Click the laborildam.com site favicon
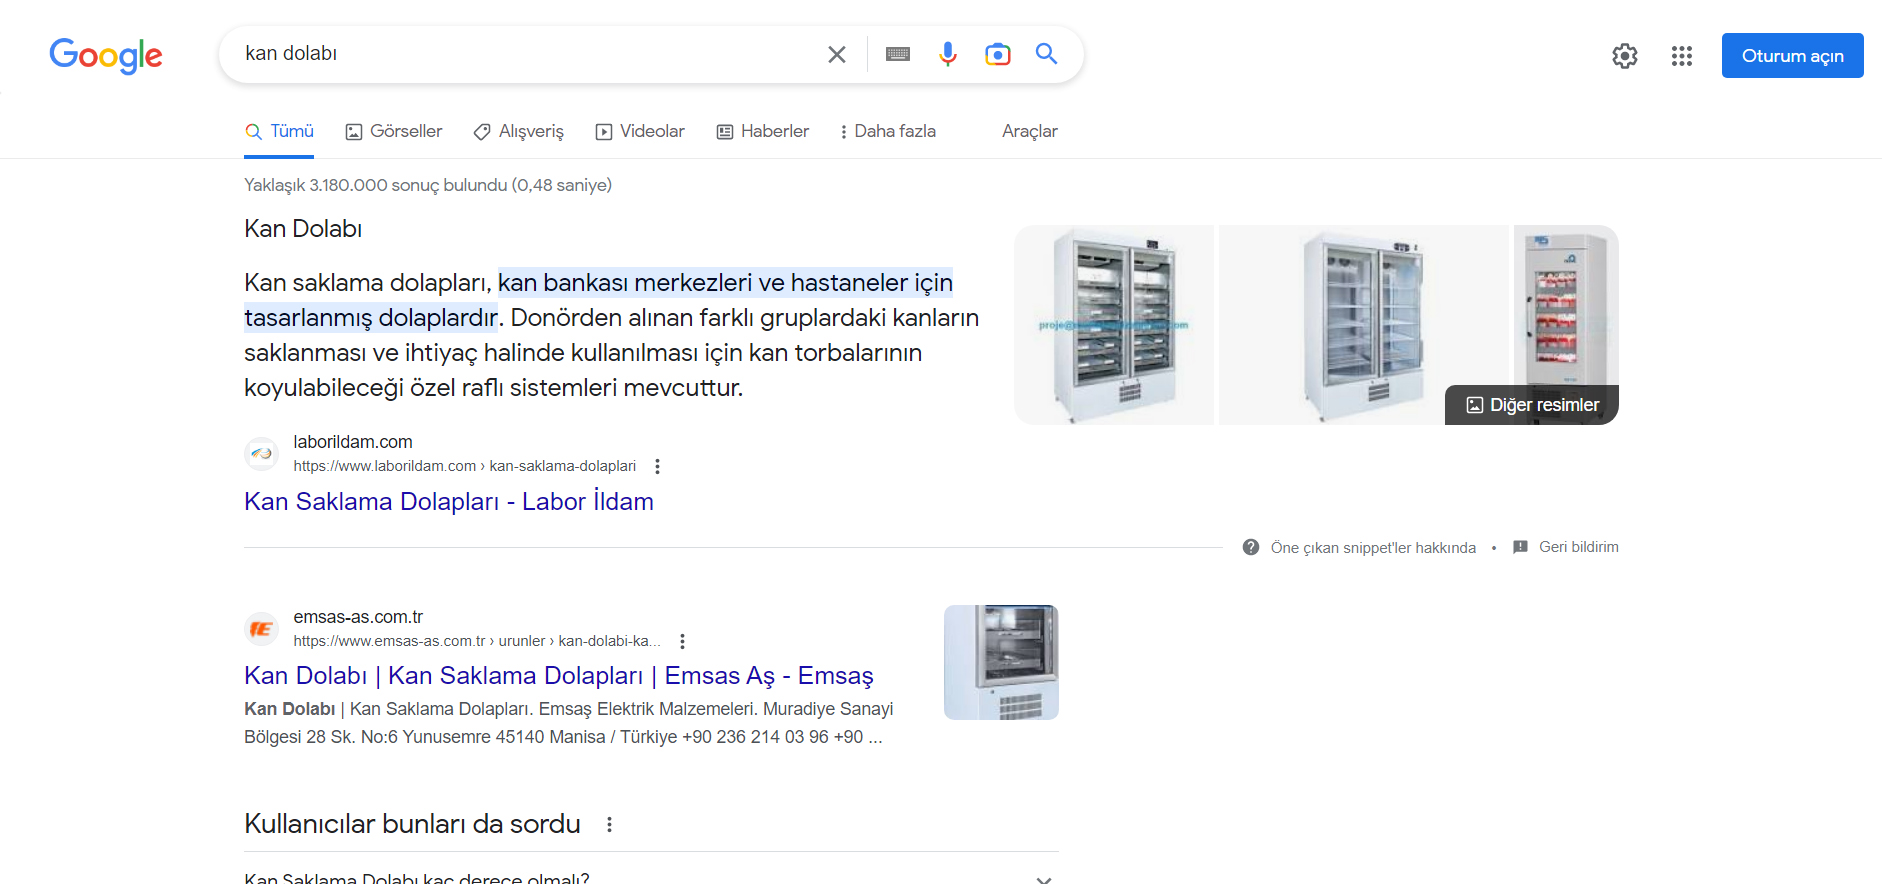 (262, 454)
